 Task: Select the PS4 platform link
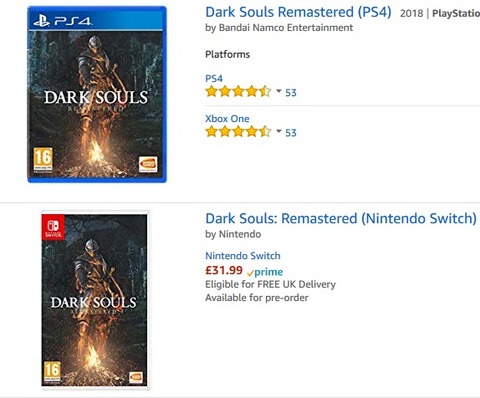(214, 79)
